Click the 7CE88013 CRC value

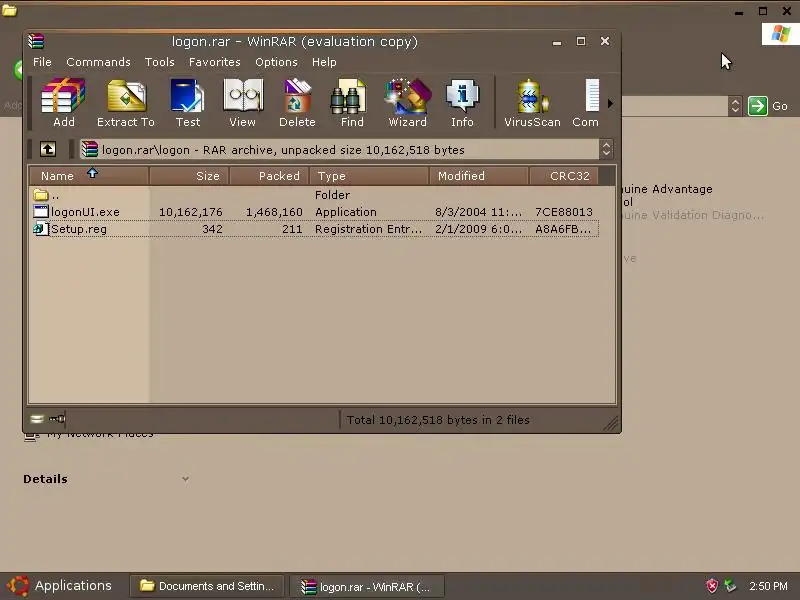564,212
